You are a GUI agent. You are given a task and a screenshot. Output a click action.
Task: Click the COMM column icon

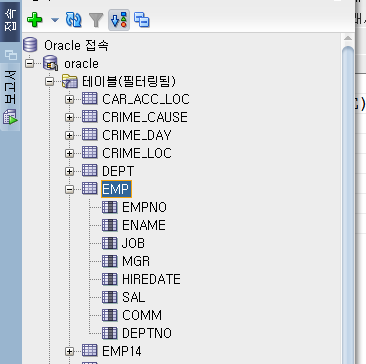point(109,315)
